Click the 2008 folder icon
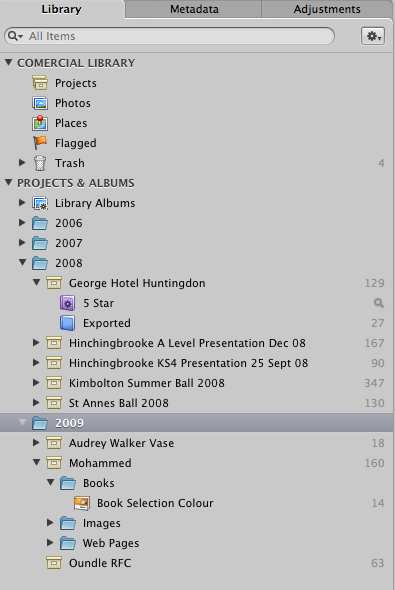This screenshot has height=590, width=395. (x=40, y=263)
